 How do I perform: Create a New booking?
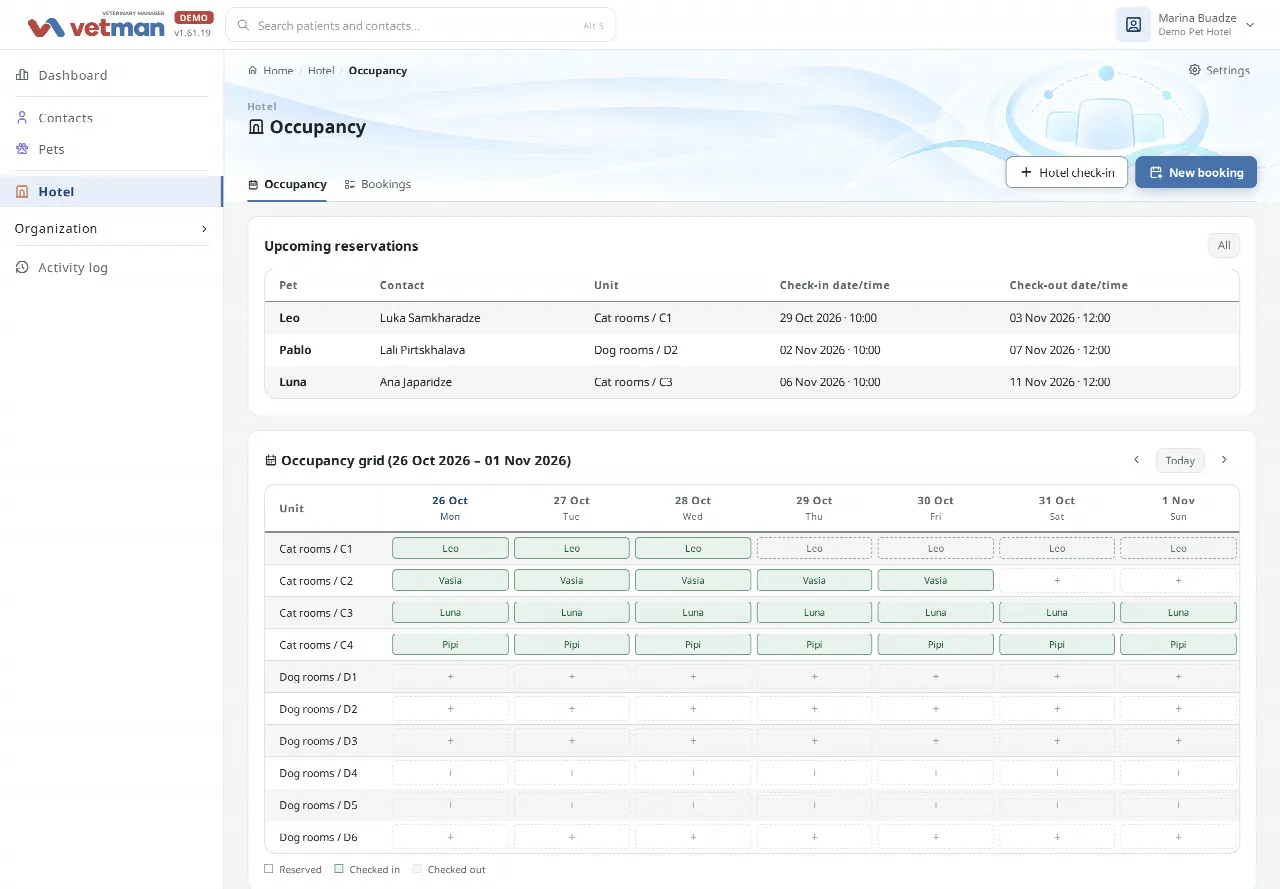[x=1196, y=172]
